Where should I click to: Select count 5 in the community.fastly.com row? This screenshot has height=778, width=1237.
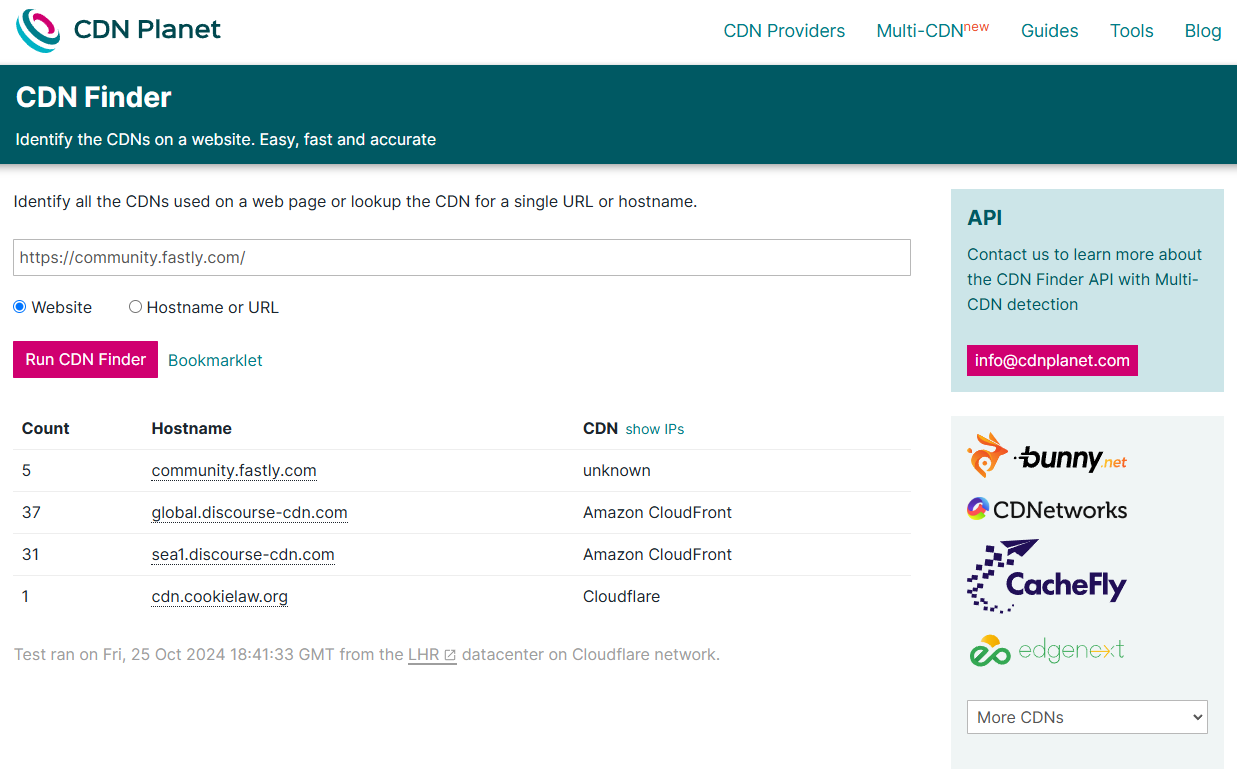pyautogui.click(x=27, y=470)
